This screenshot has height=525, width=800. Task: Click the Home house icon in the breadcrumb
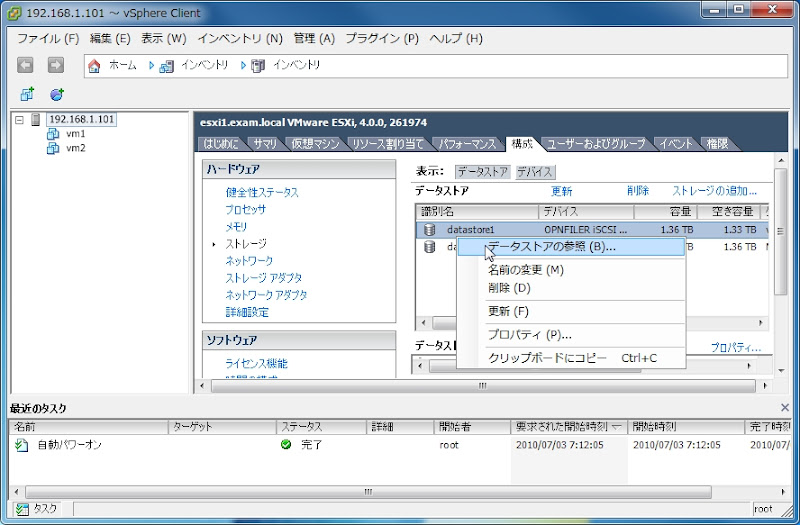click(x=94, y=66)
